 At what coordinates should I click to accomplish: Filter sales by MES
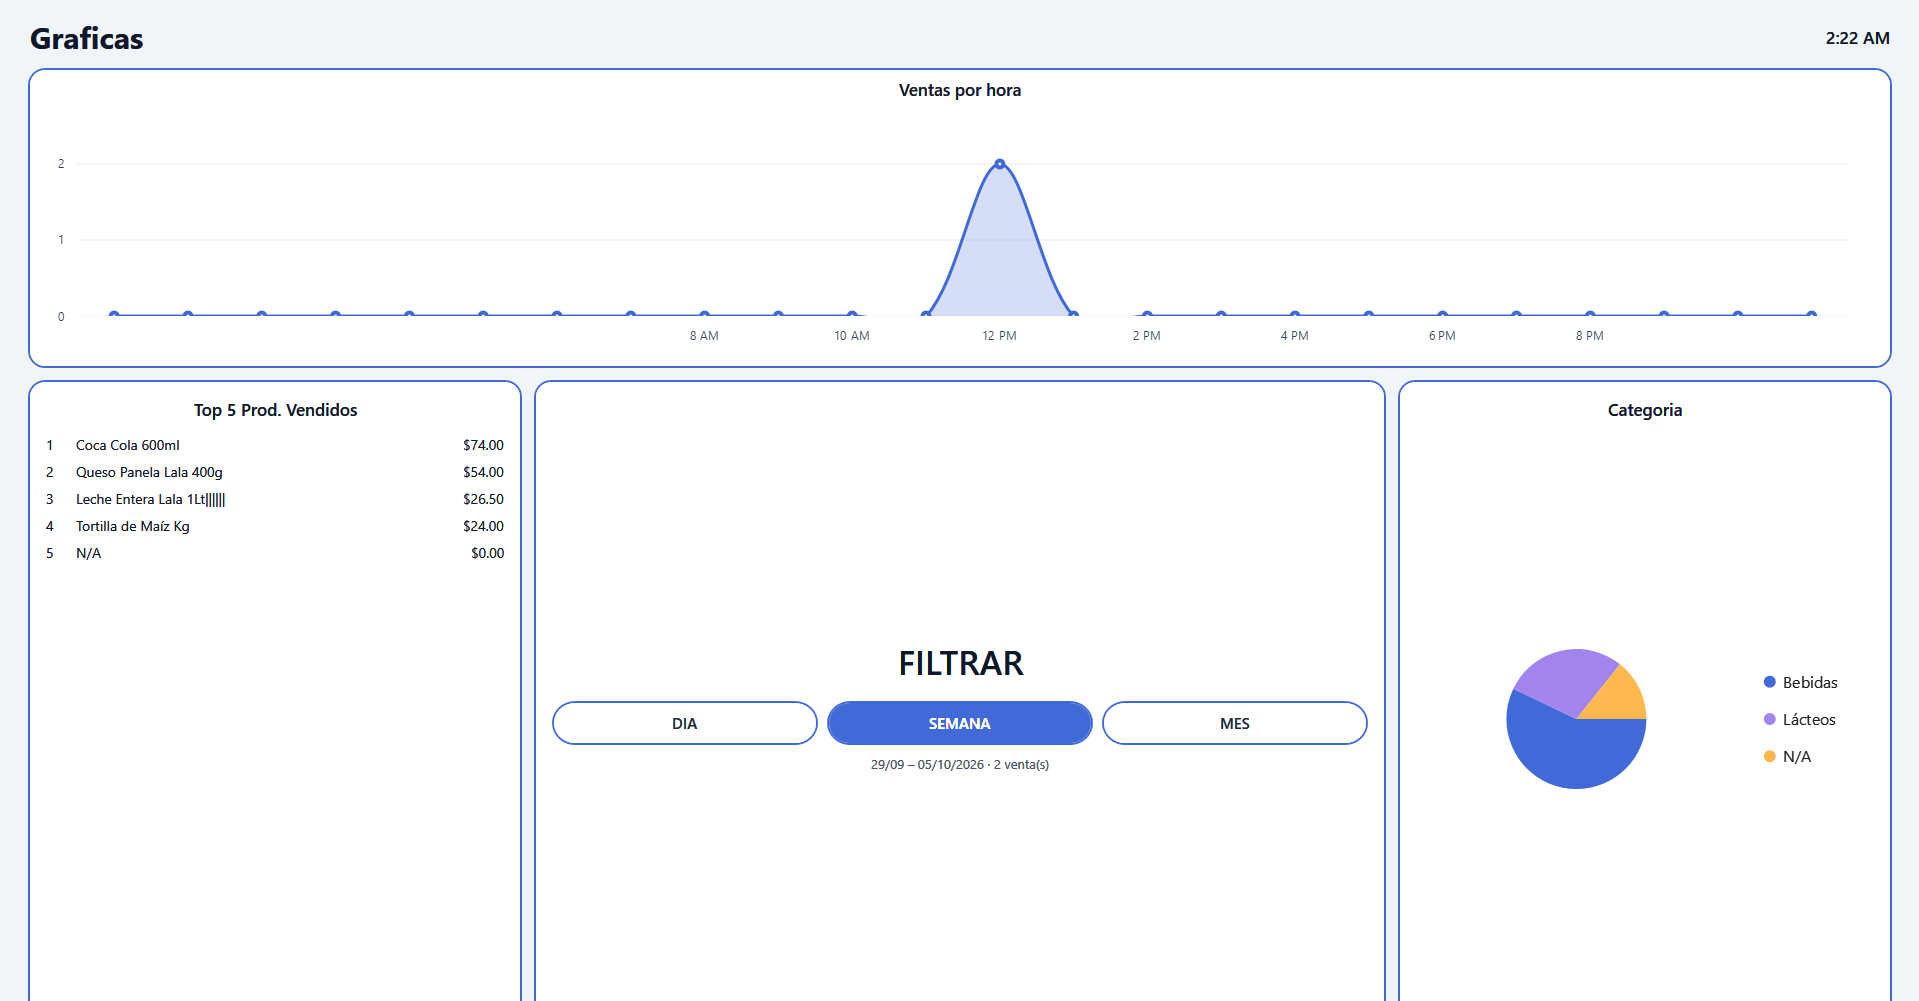pos(1234,723)
